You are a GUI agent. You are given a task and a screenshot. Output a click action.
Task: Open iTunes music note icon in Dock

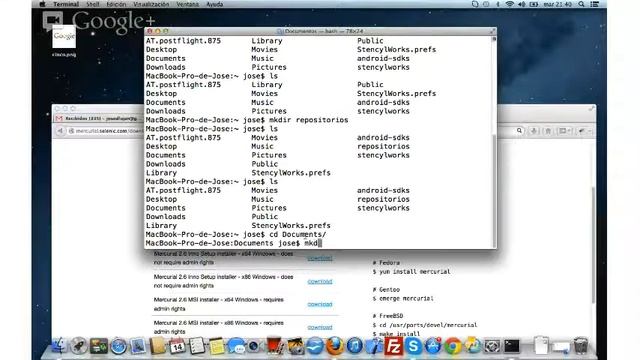tap(354, 346)
